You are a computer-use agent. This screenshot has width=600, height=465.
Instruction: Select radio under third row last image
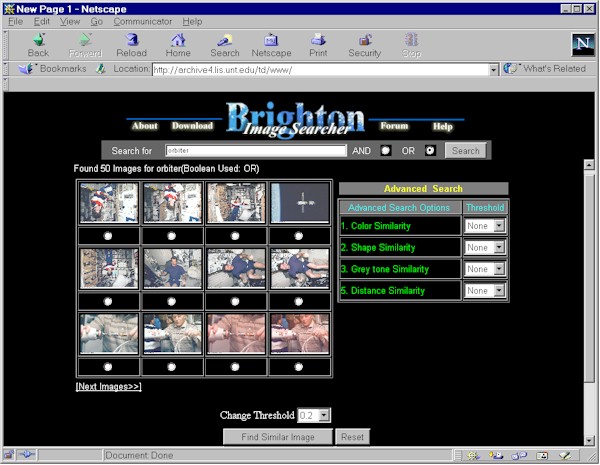[x=299, y=367]
